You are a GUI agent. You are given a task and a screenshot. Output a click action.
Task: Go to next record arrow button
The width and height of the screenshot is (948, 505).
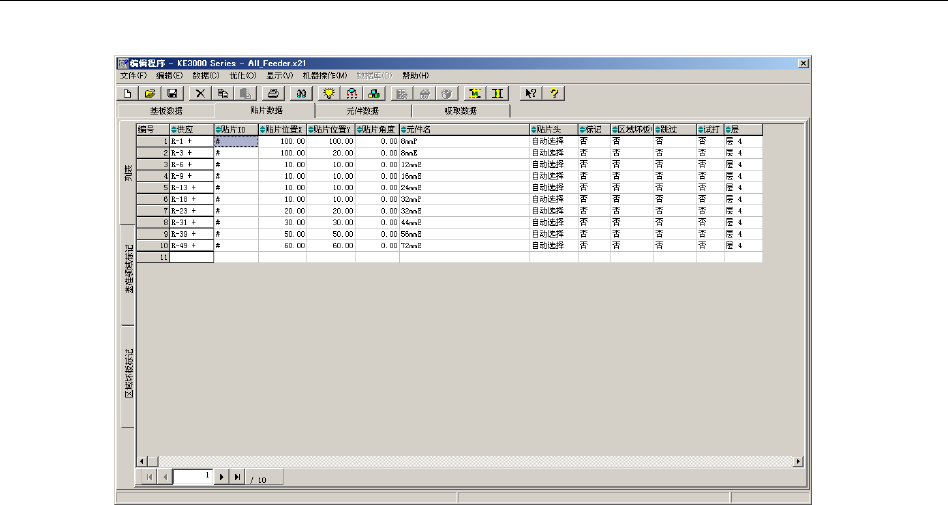click(222, 478)
